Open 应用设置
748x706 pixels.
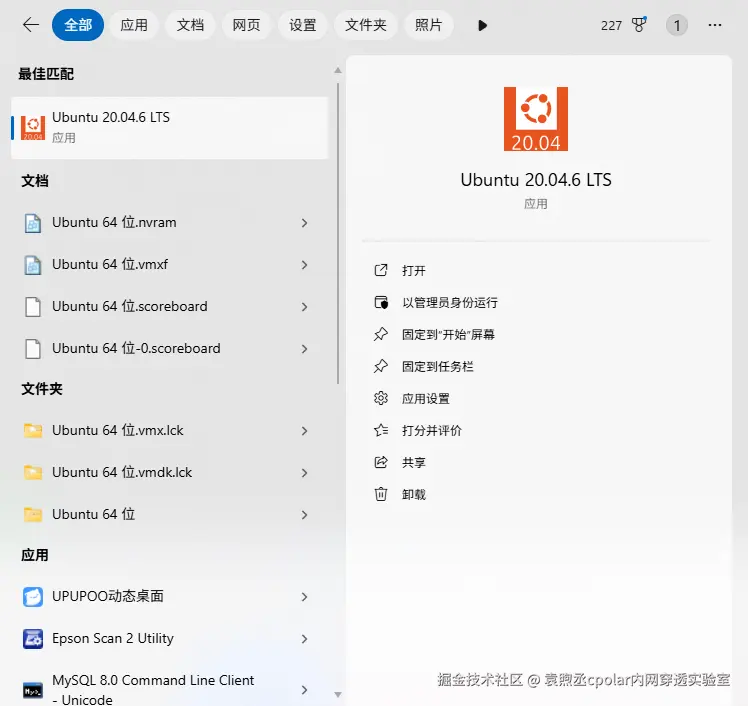click(426, 398)
